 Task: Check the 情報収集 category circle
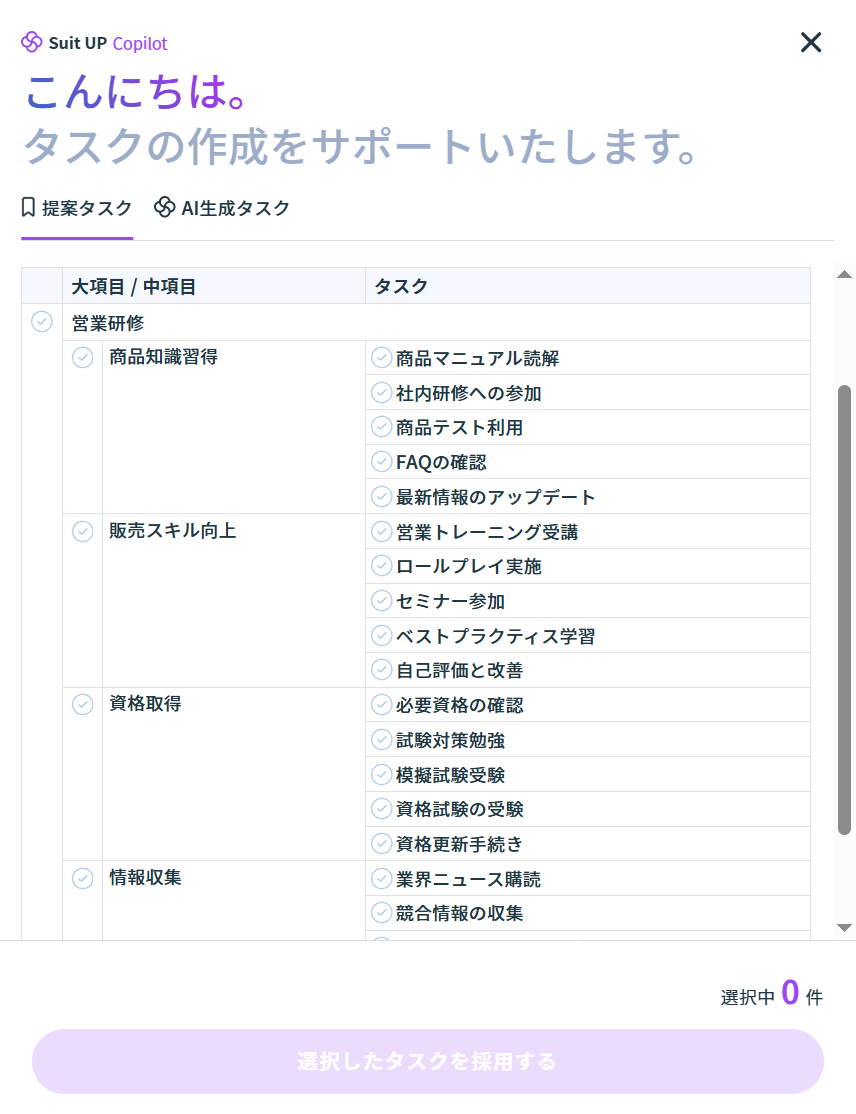point(82,879)
